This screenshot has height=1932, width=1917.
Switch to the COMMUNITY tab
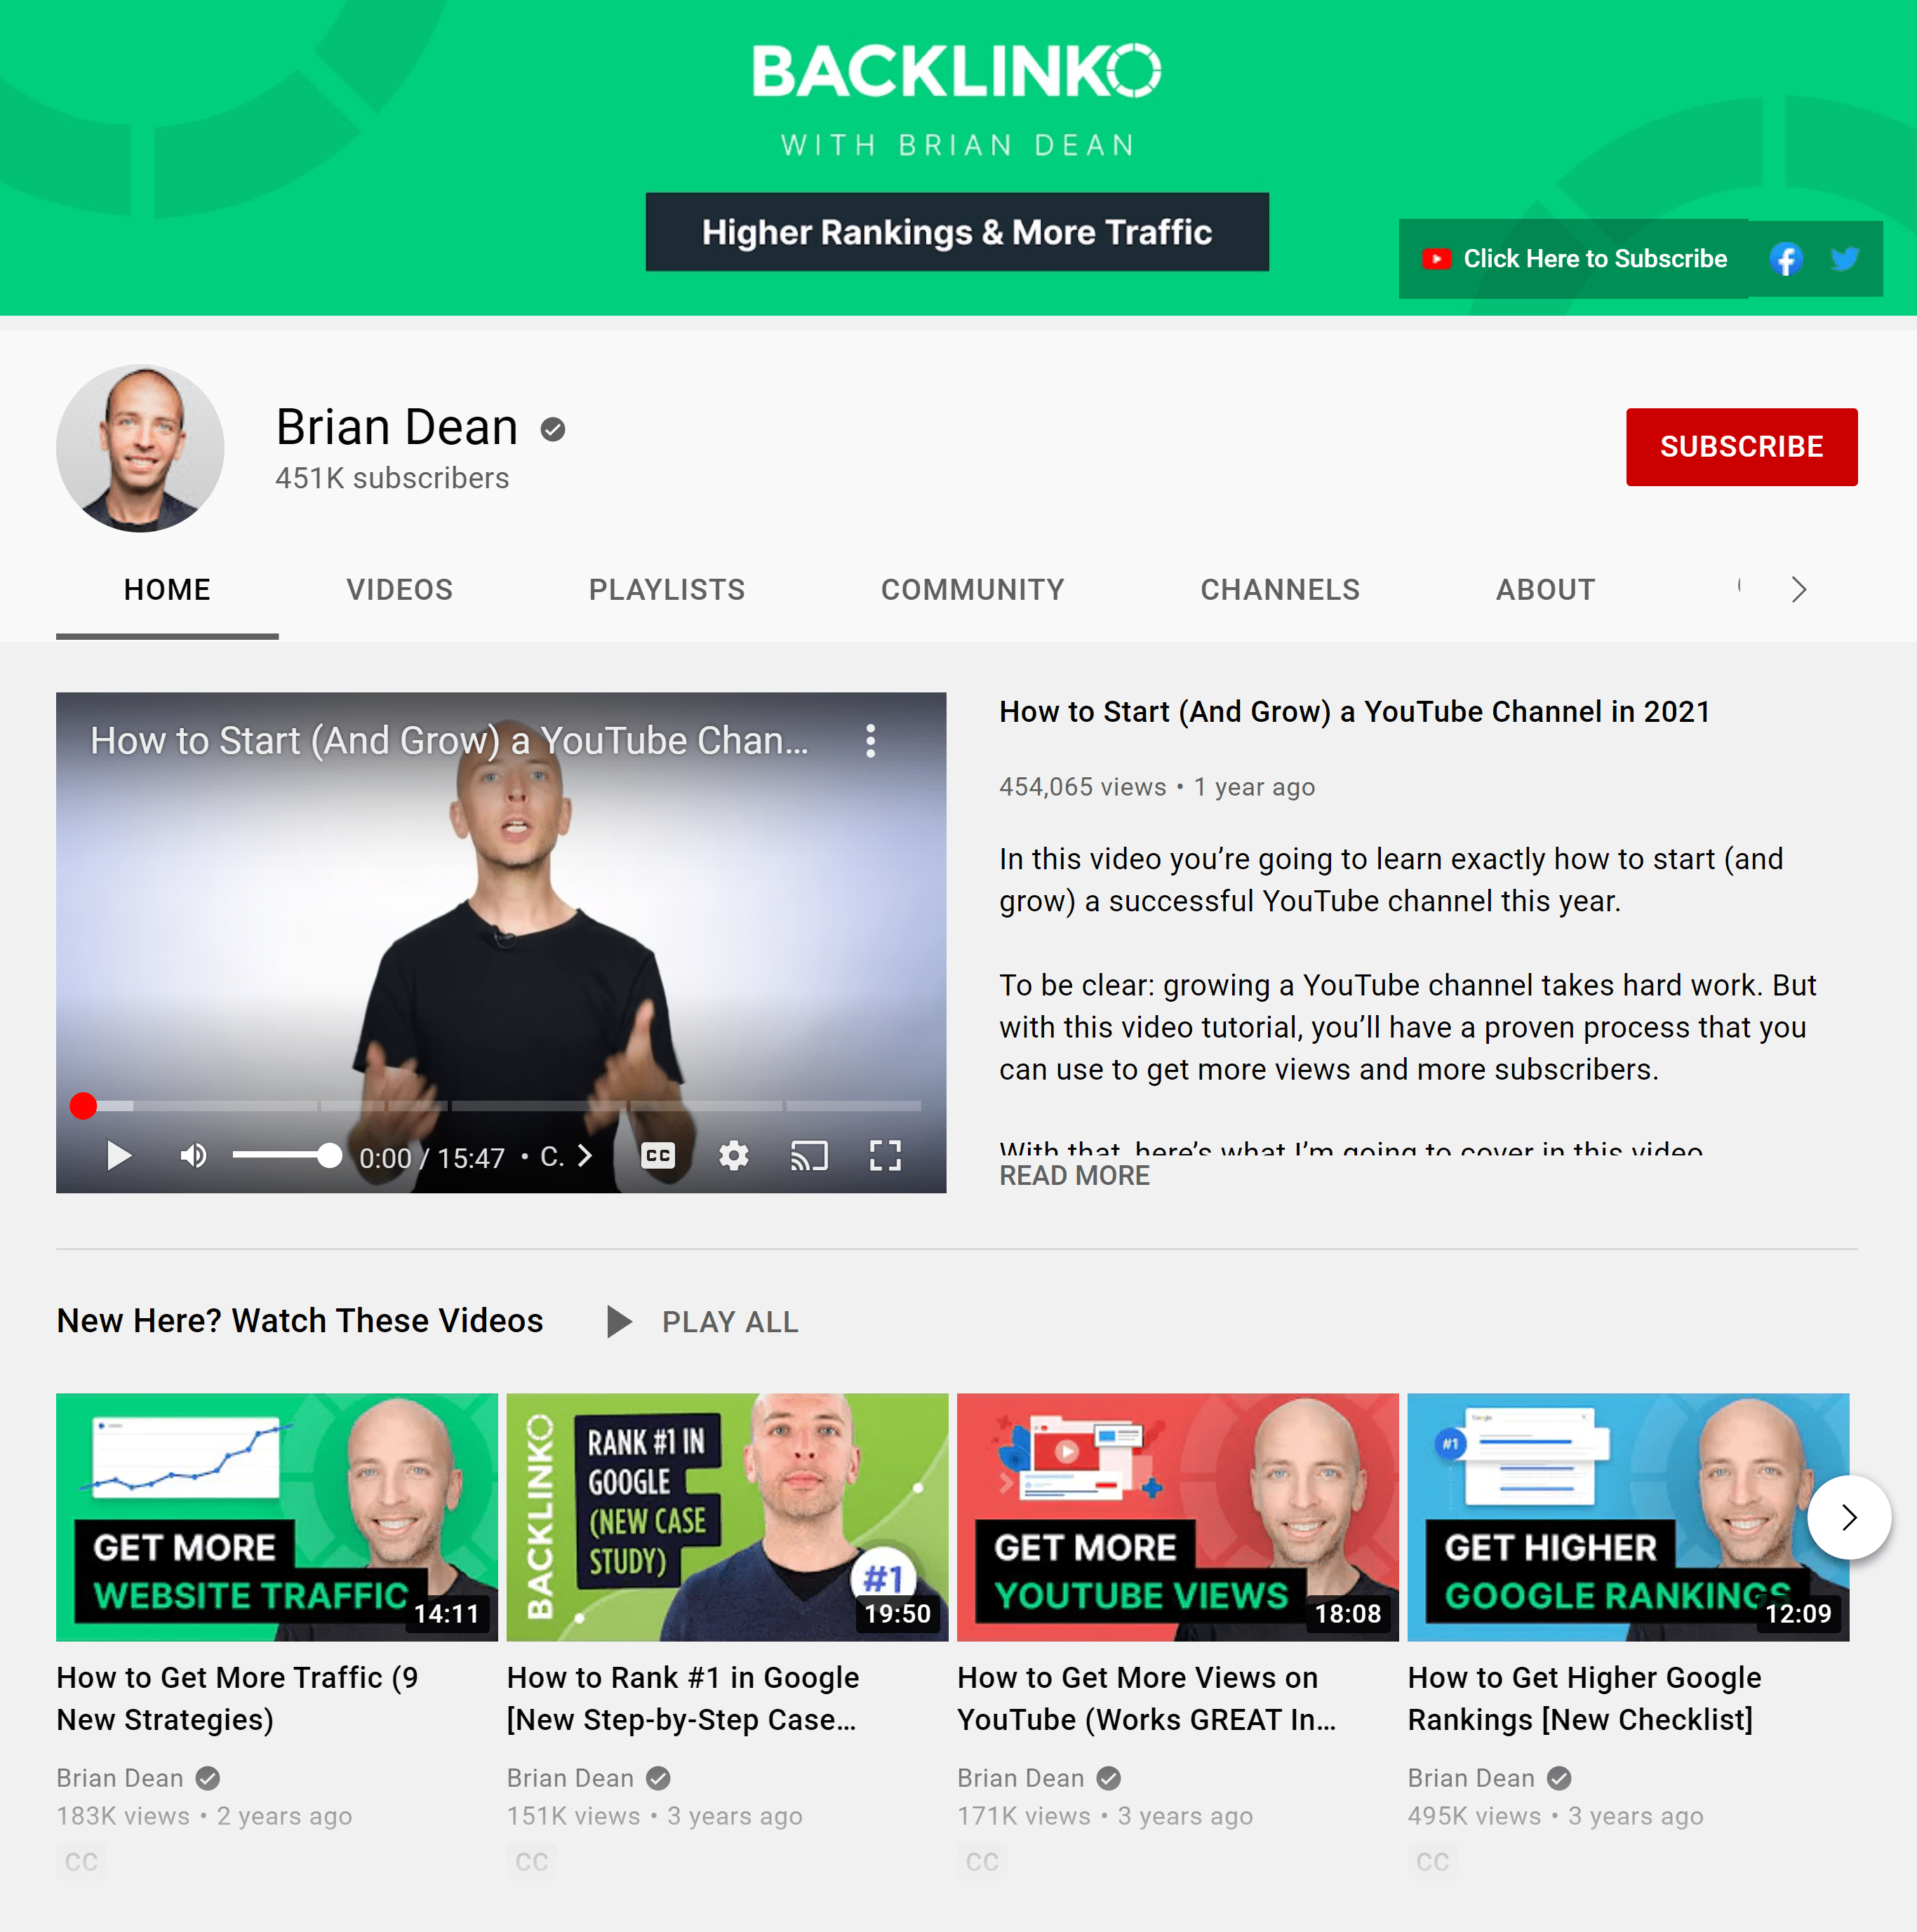(973, 588)
